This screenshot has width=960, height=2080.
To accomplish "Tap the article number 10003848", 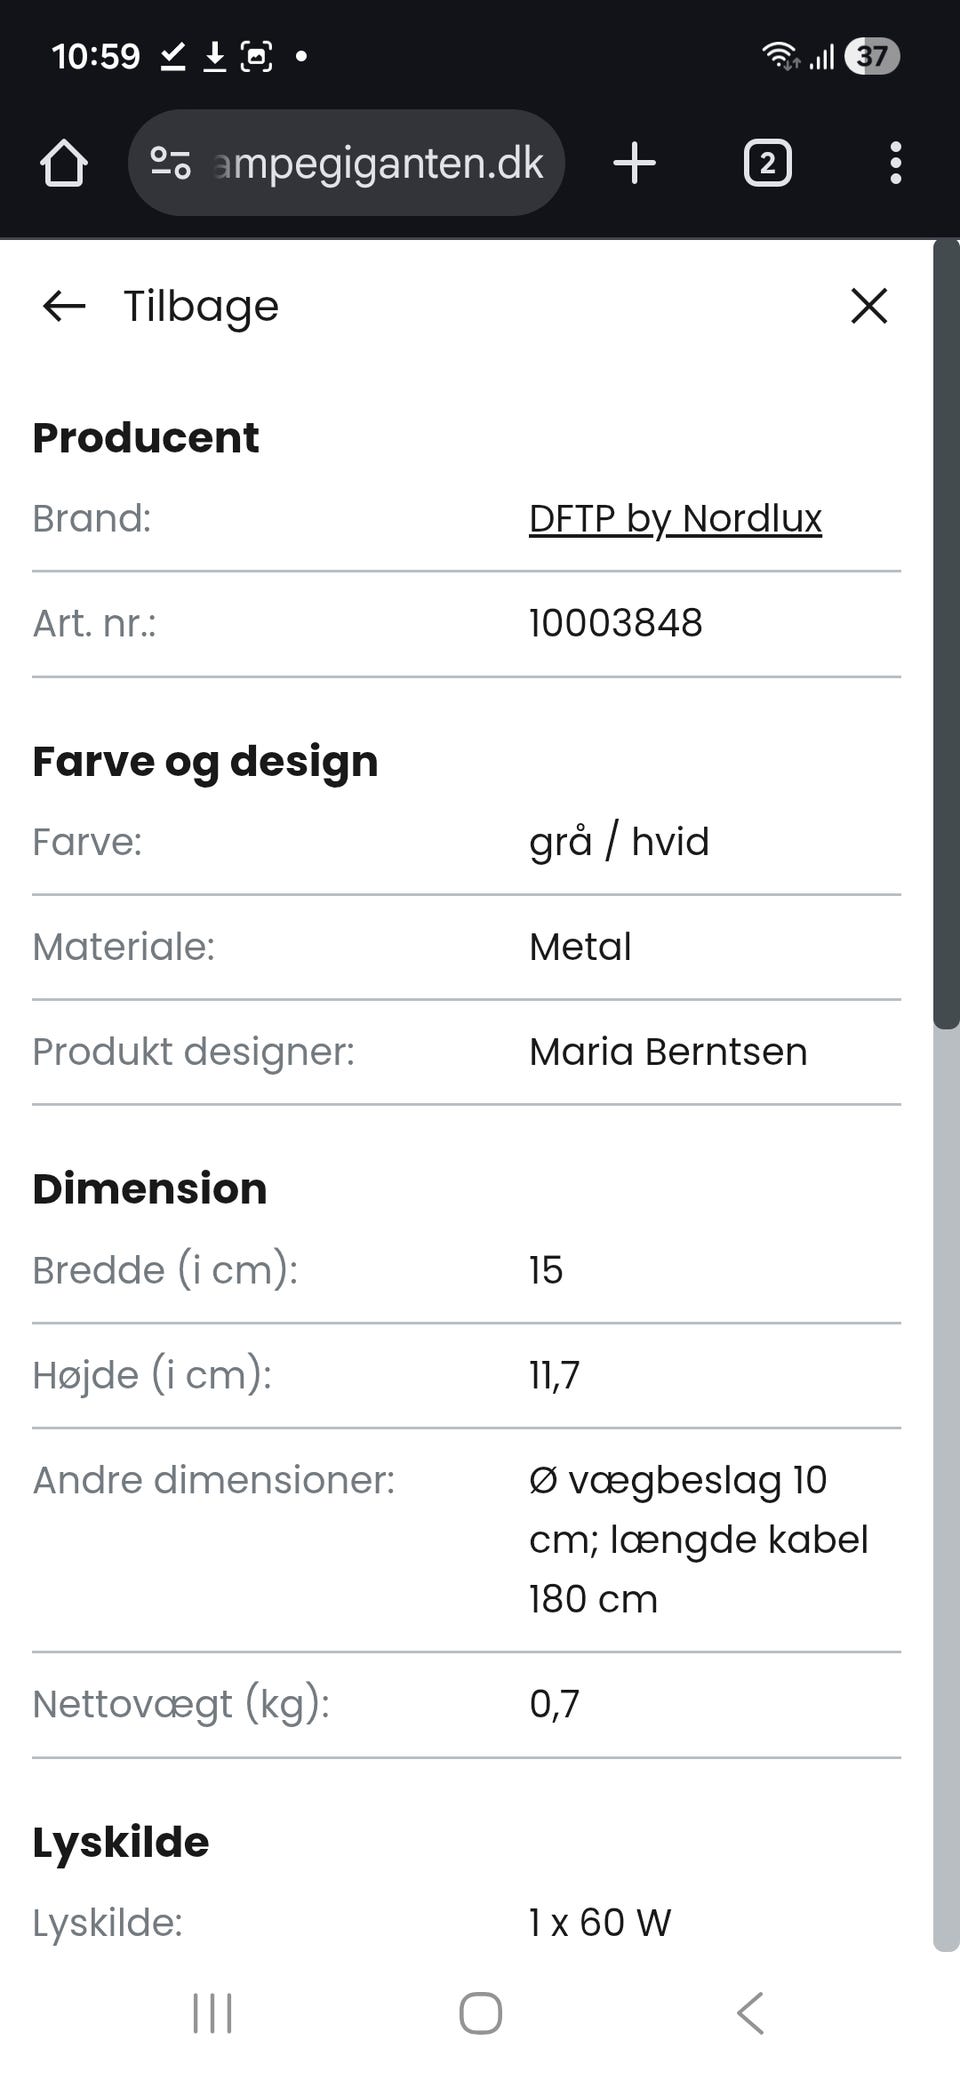I will tap(615, 623).
